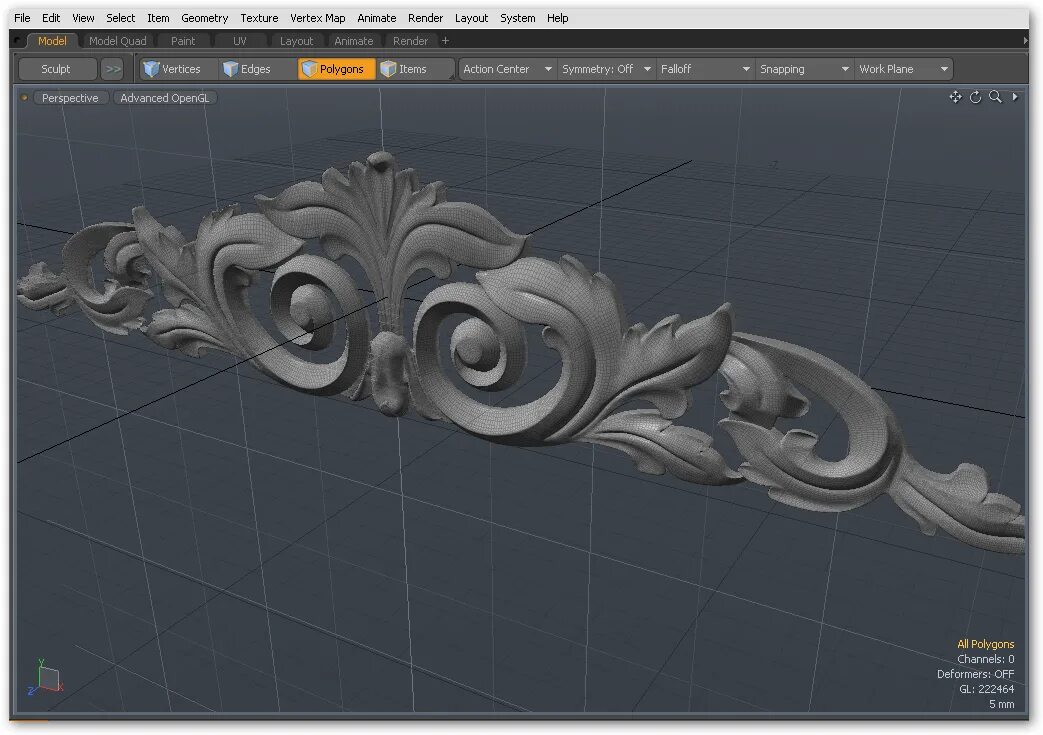Switch to the Paint tab
Image resolution: width=1043 pixels, height=735 pixels.
click(183, 40)
